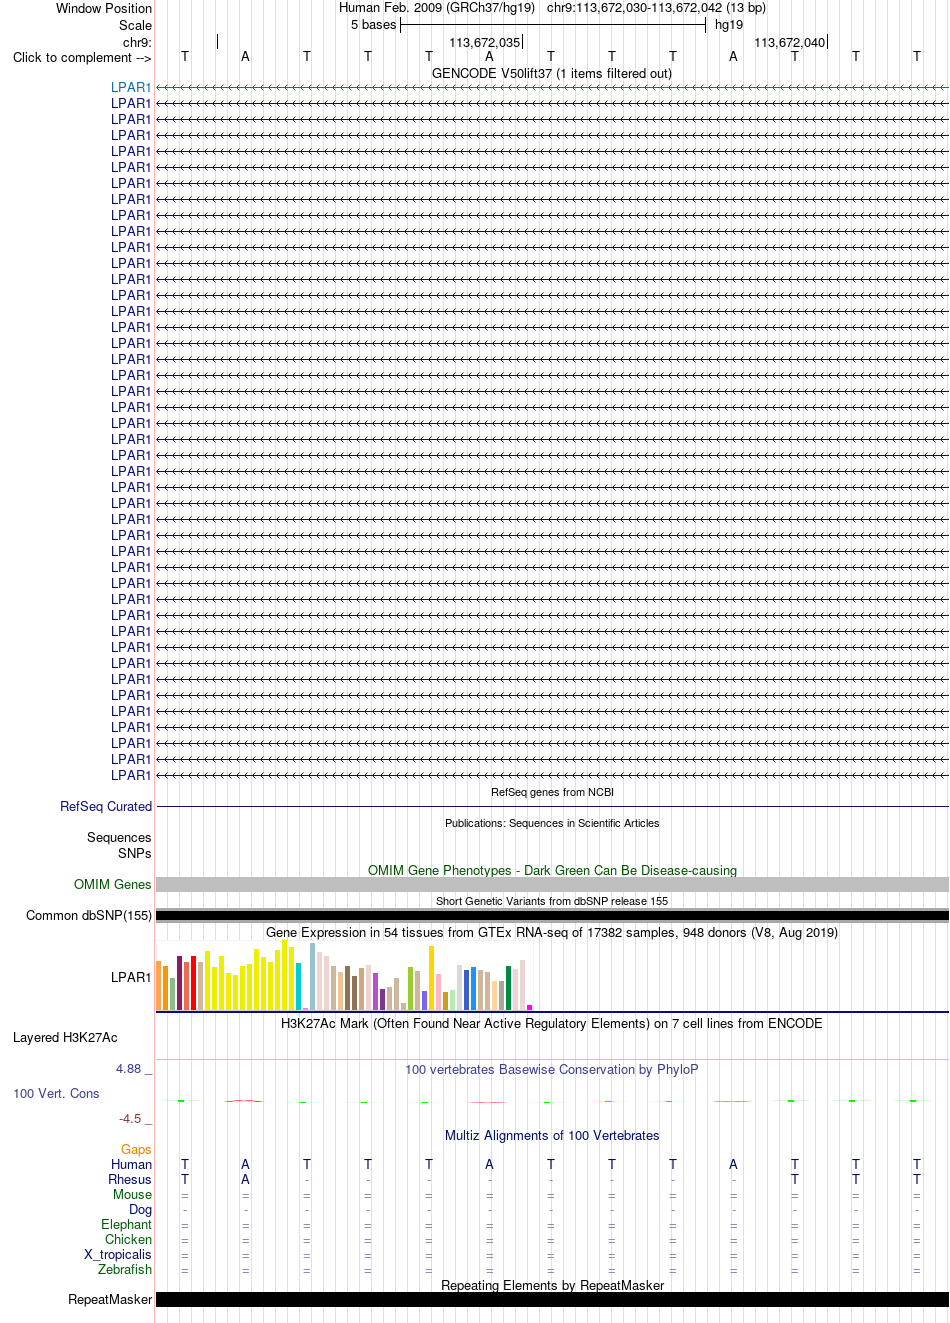950x1323 pixels.
Task: Click position label 113,672,035
Action: click(x=485, y=42)
